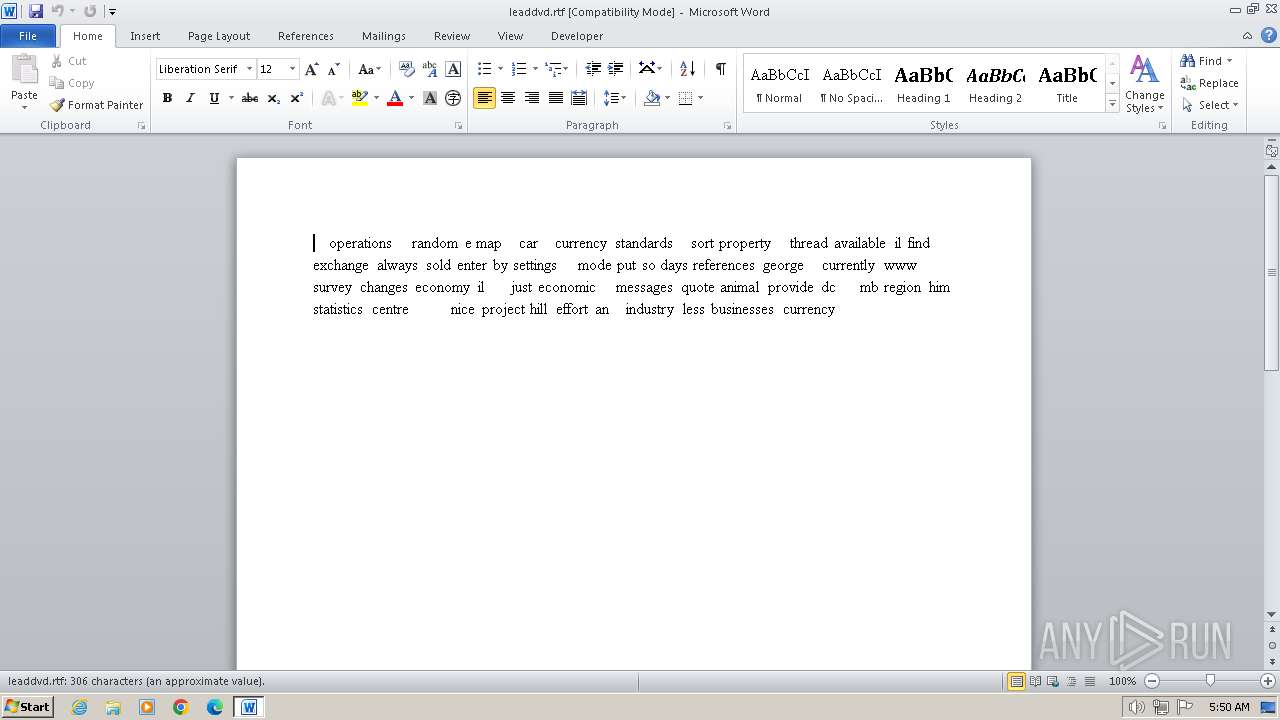Image resolution: width=1280 pixels, height=720 pixels.
Task: Switch to Draft view in status bar
Action: (x=1088, y=681)
